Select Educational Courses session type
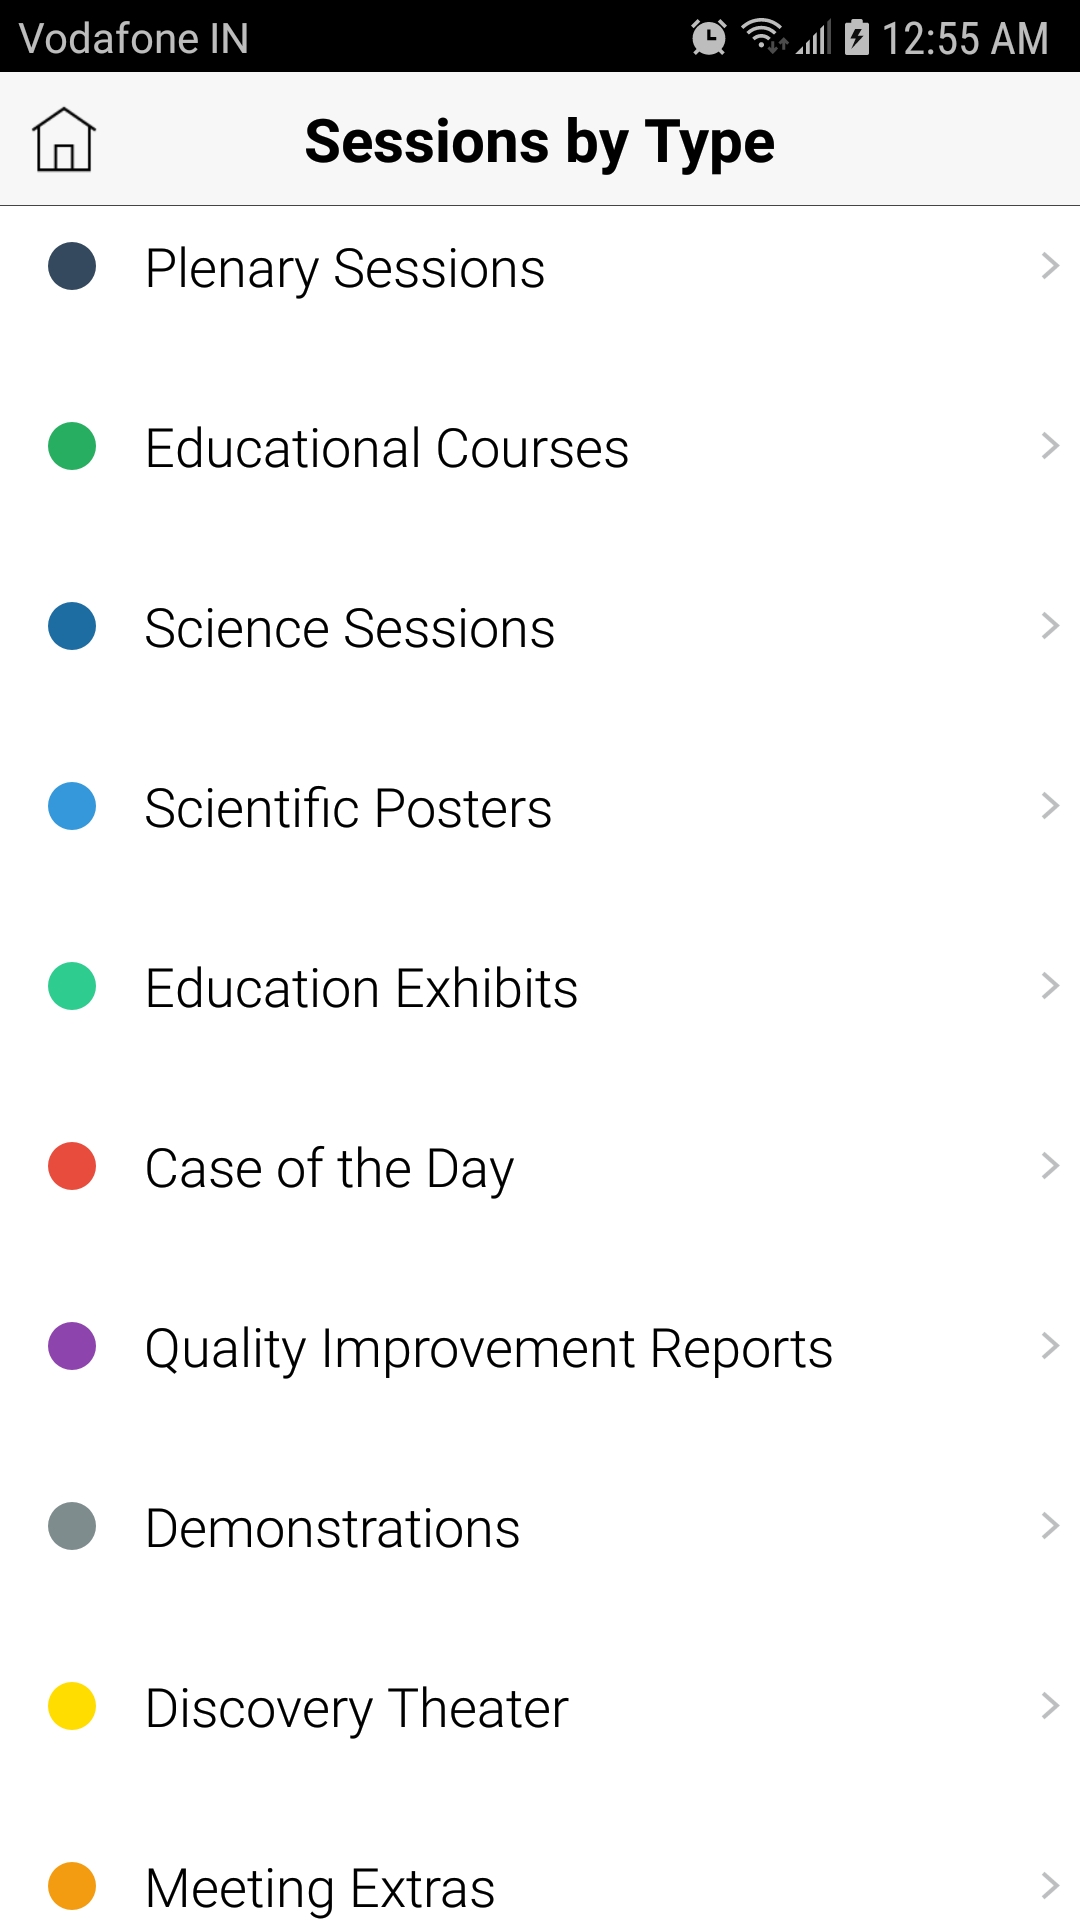 tap(386, 448)
